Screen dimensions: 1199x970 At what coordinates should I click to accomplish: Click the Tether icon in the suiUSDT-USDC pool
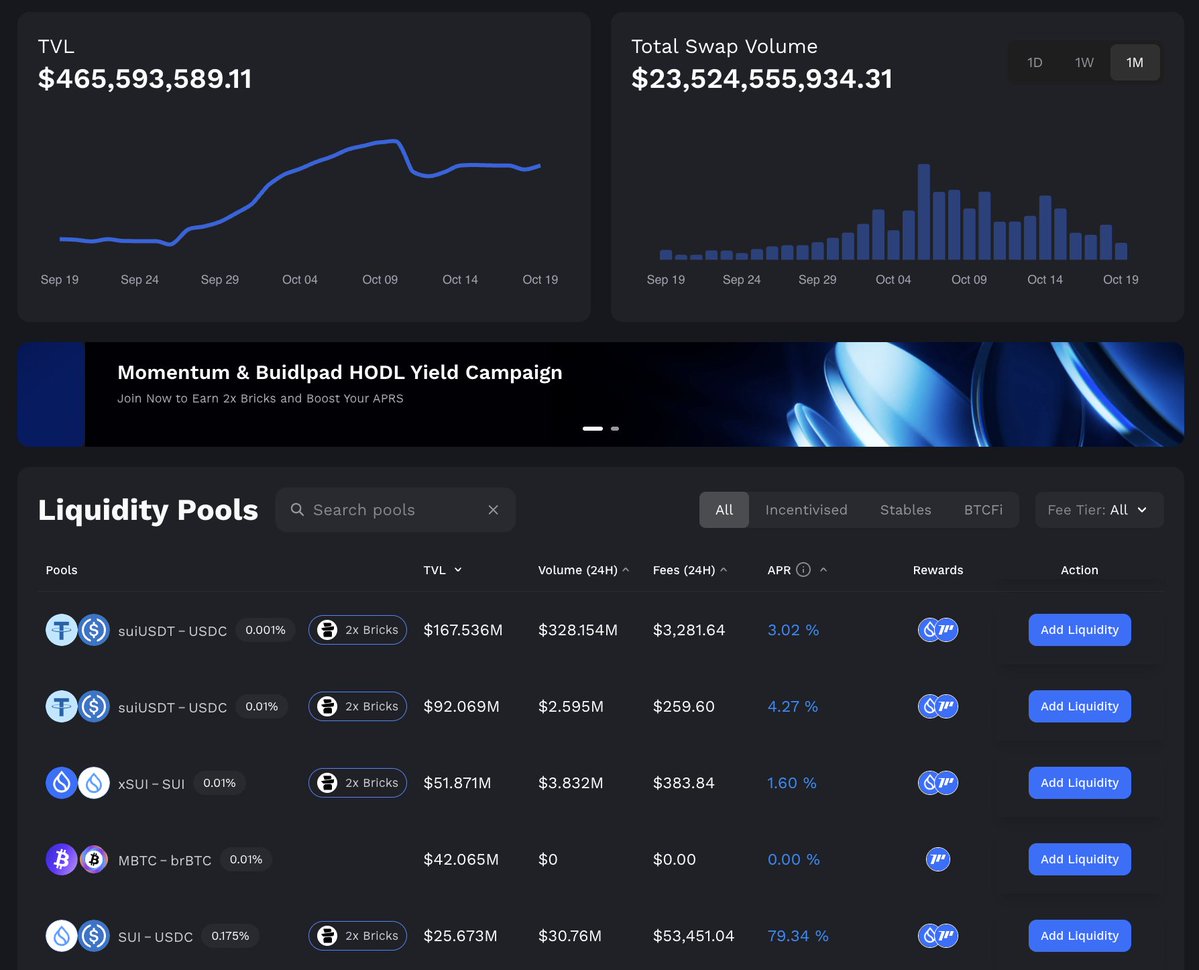(61, 630)
